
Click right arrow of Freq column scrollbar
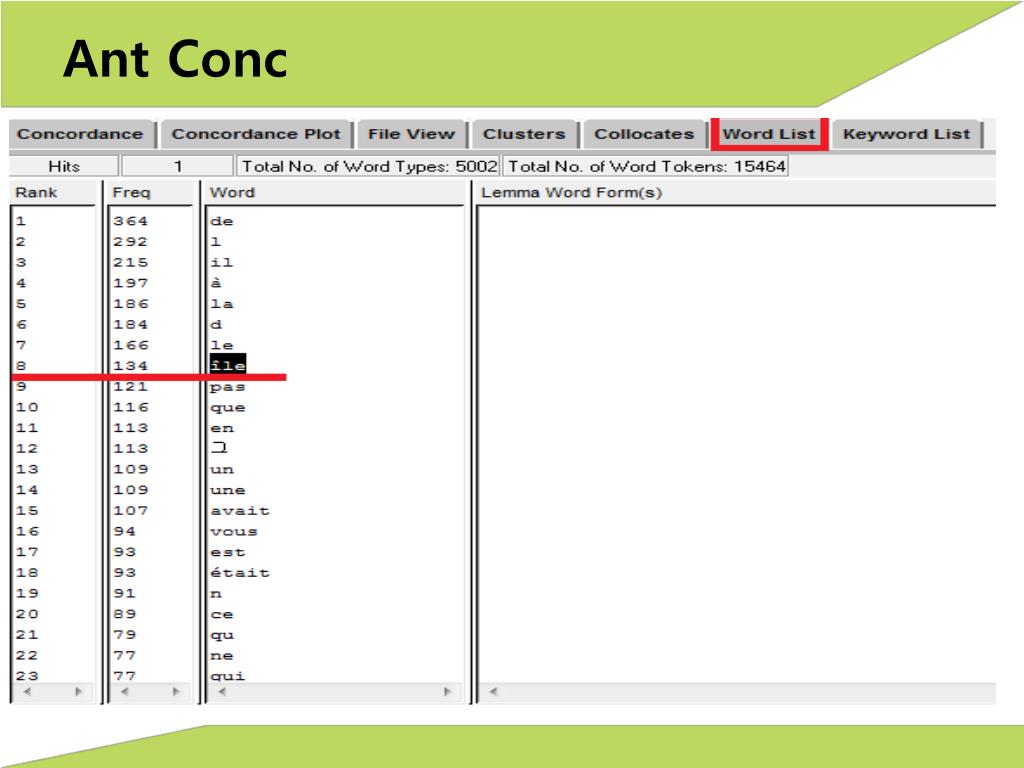tap(176, 692)
